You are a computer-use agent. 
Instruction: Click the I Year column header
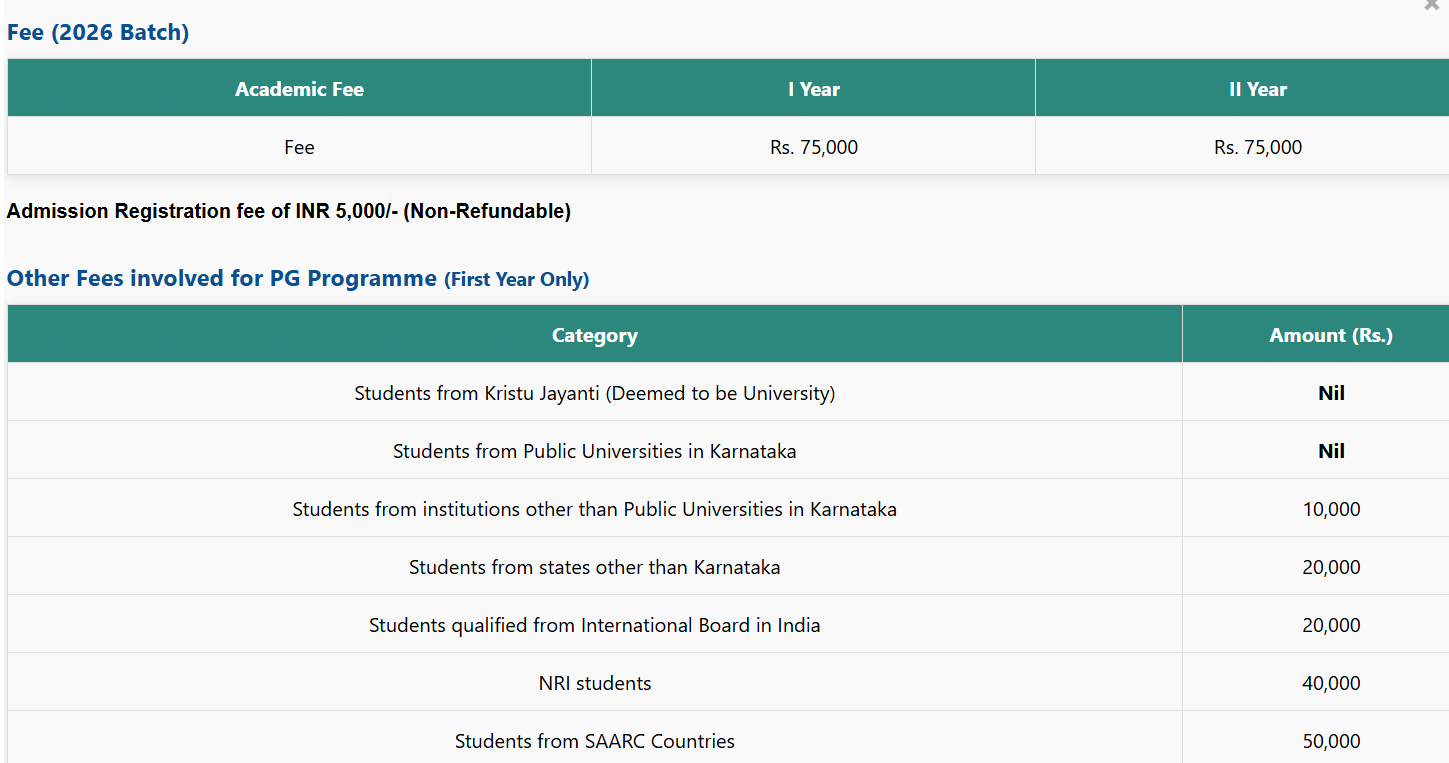point(813,89)
